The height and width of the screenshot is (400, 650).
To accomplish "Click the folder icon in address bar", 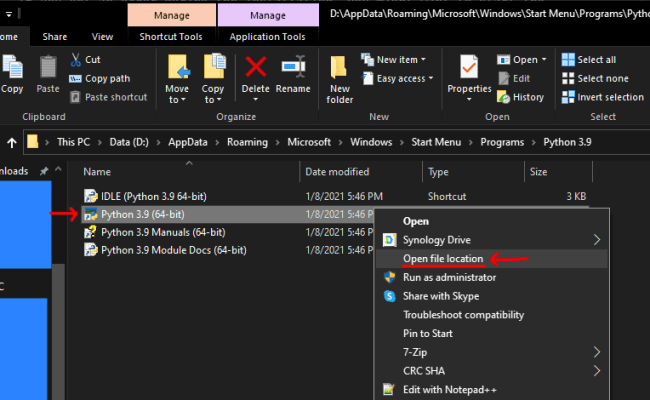I will (33, 142).
